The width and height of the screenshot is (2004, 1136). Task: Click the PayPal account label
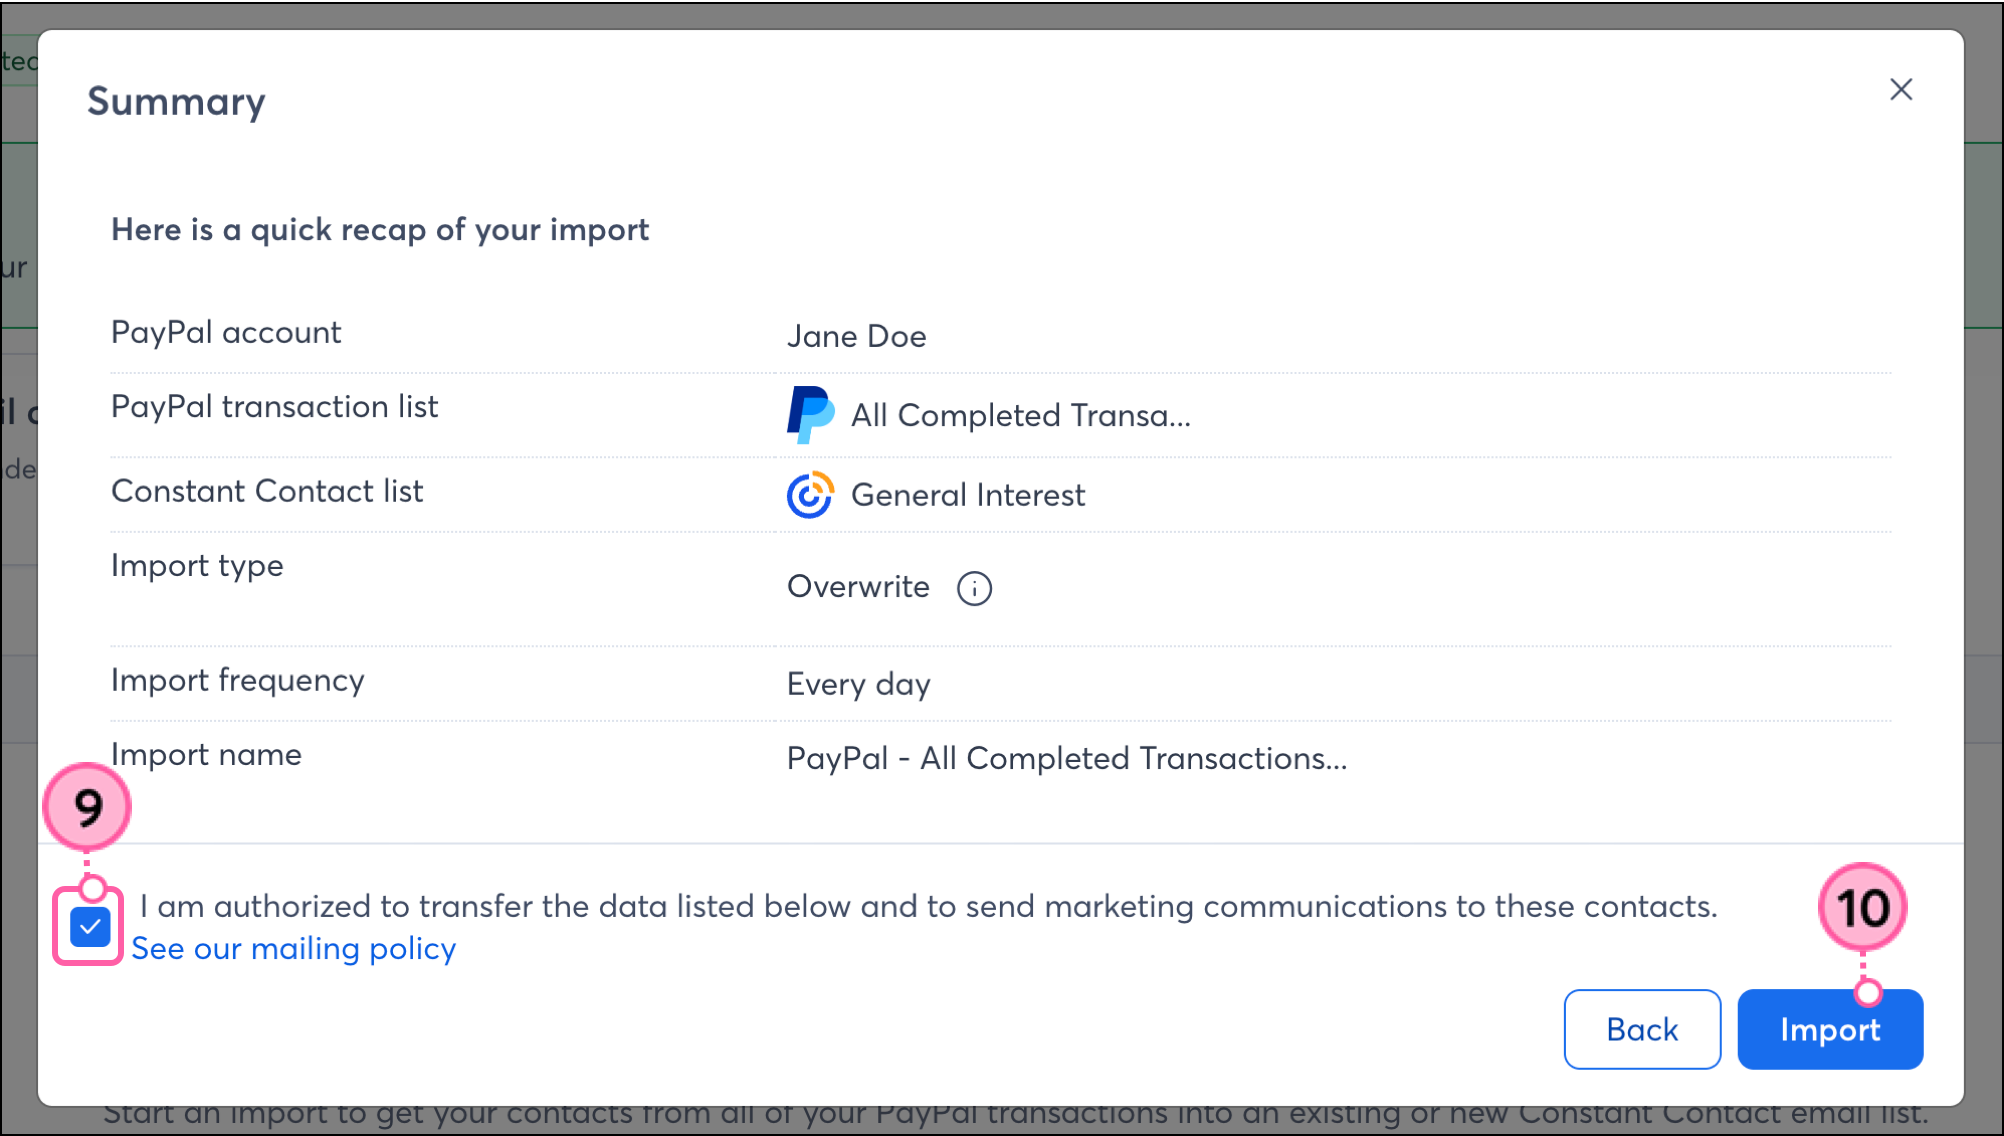coord(226,332)
